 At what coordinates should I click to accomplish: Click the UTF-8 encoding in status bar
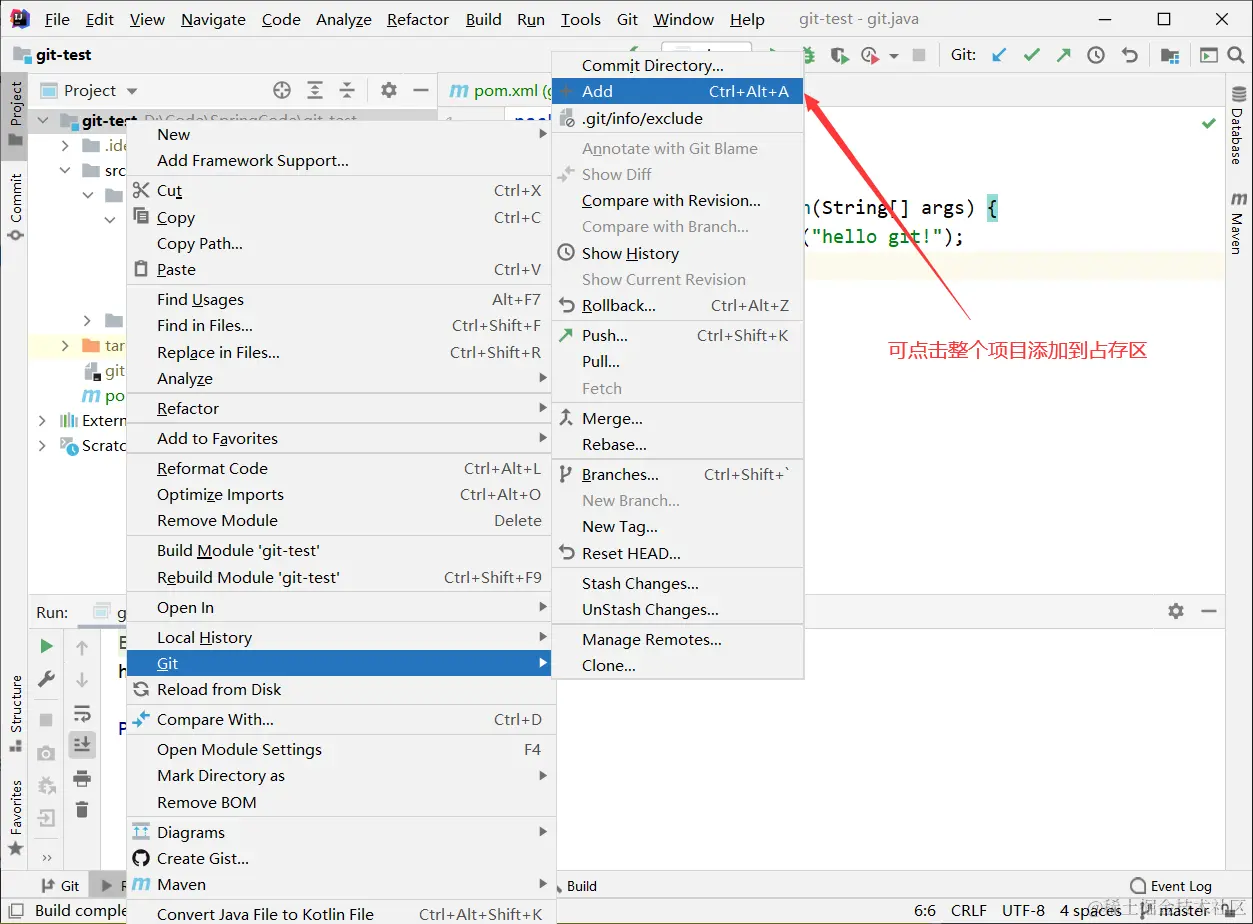coord(1023,910)
